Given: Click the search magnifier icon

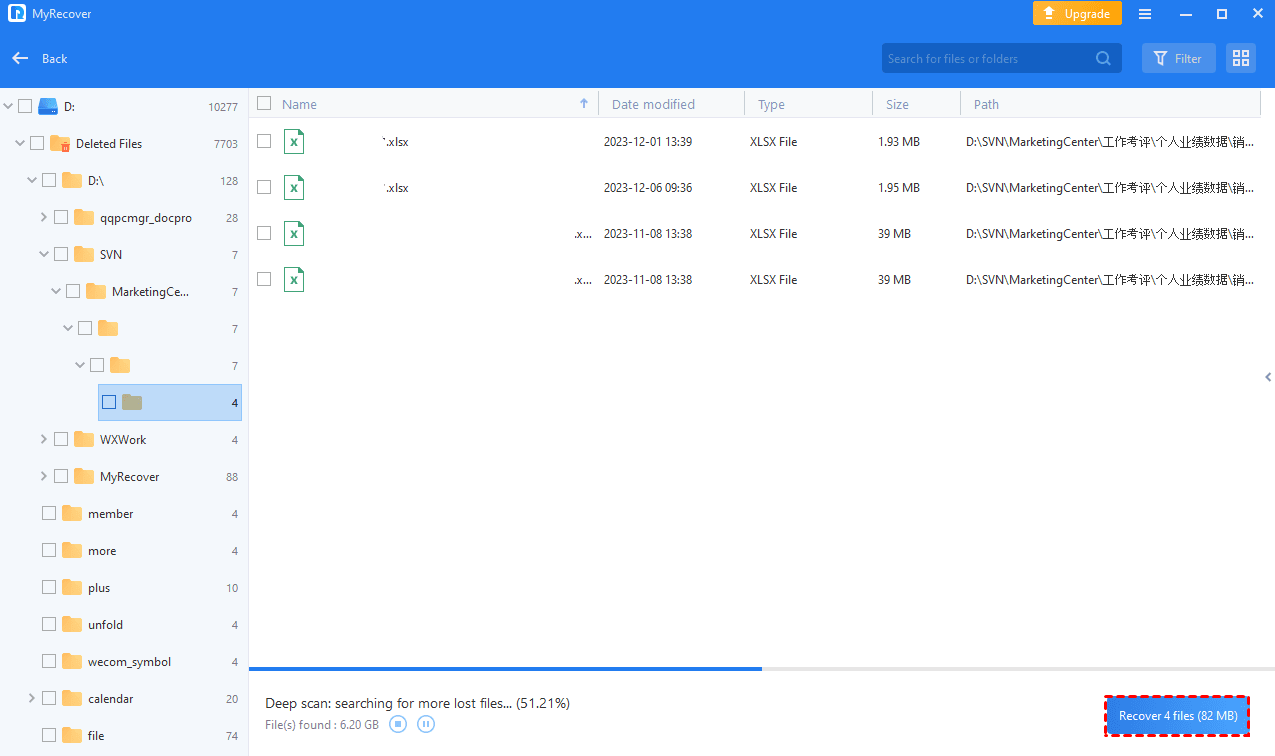Looking at the screenshot, I should pos(1103,58).
